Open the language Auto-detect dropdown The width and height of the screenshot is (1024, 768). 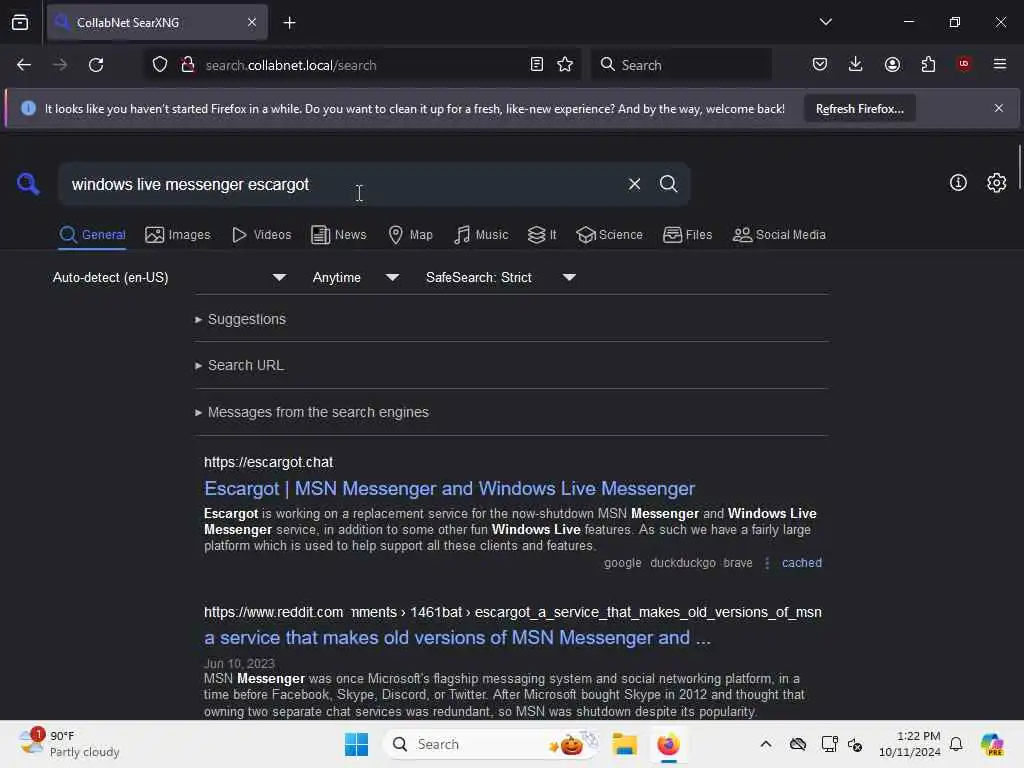click(x=169, y=278)
